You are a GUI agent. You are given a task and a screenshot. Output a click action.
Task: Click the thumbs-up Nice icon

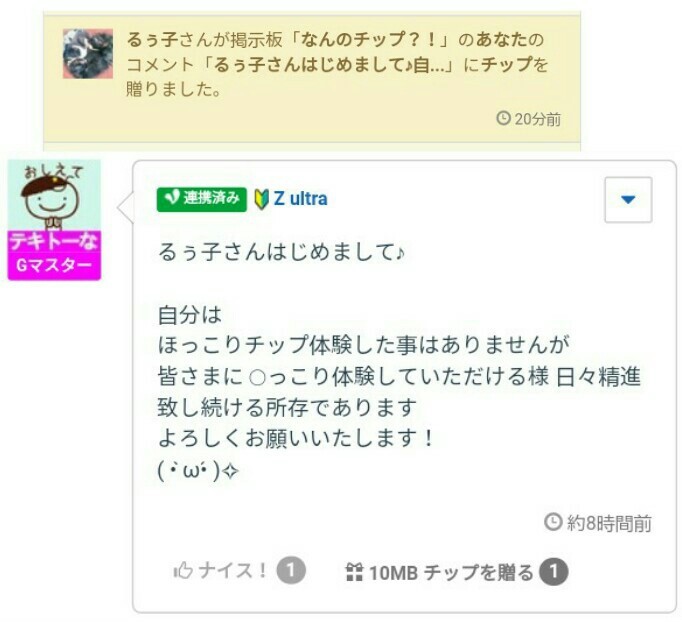183,570
